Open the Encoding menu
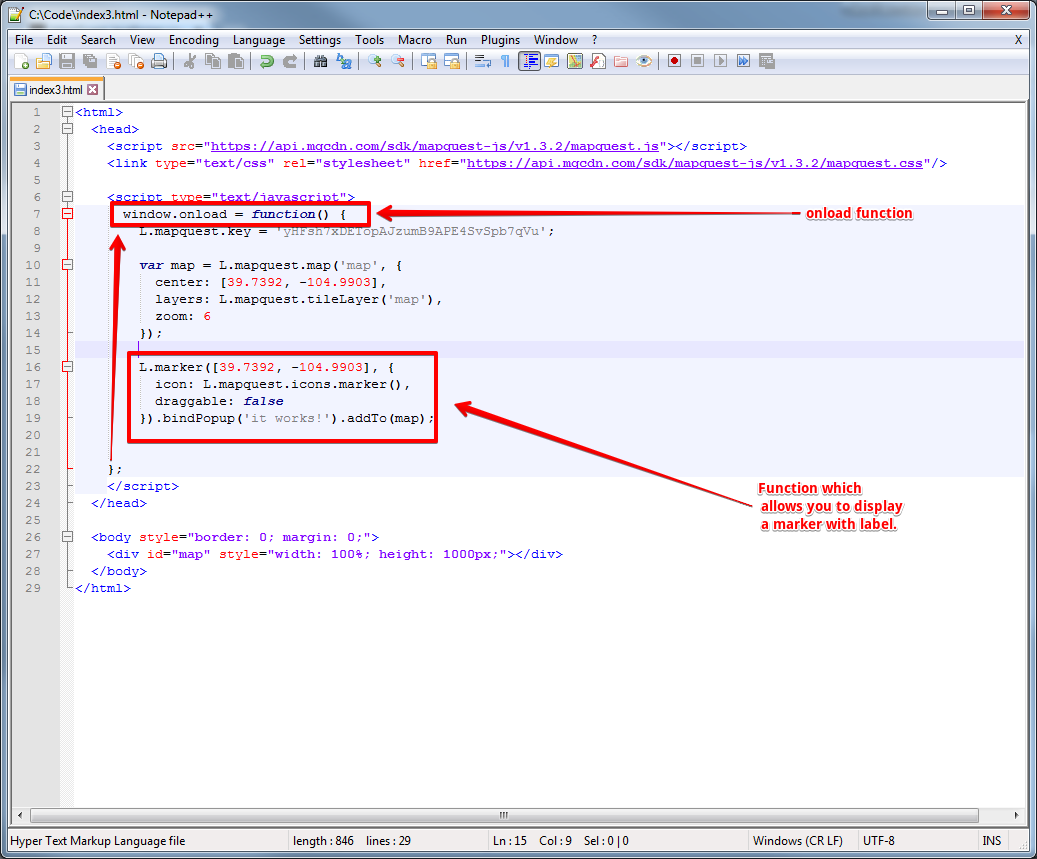Image resolution: width=1037 pixels, height=859 pixels. point(193,40)
